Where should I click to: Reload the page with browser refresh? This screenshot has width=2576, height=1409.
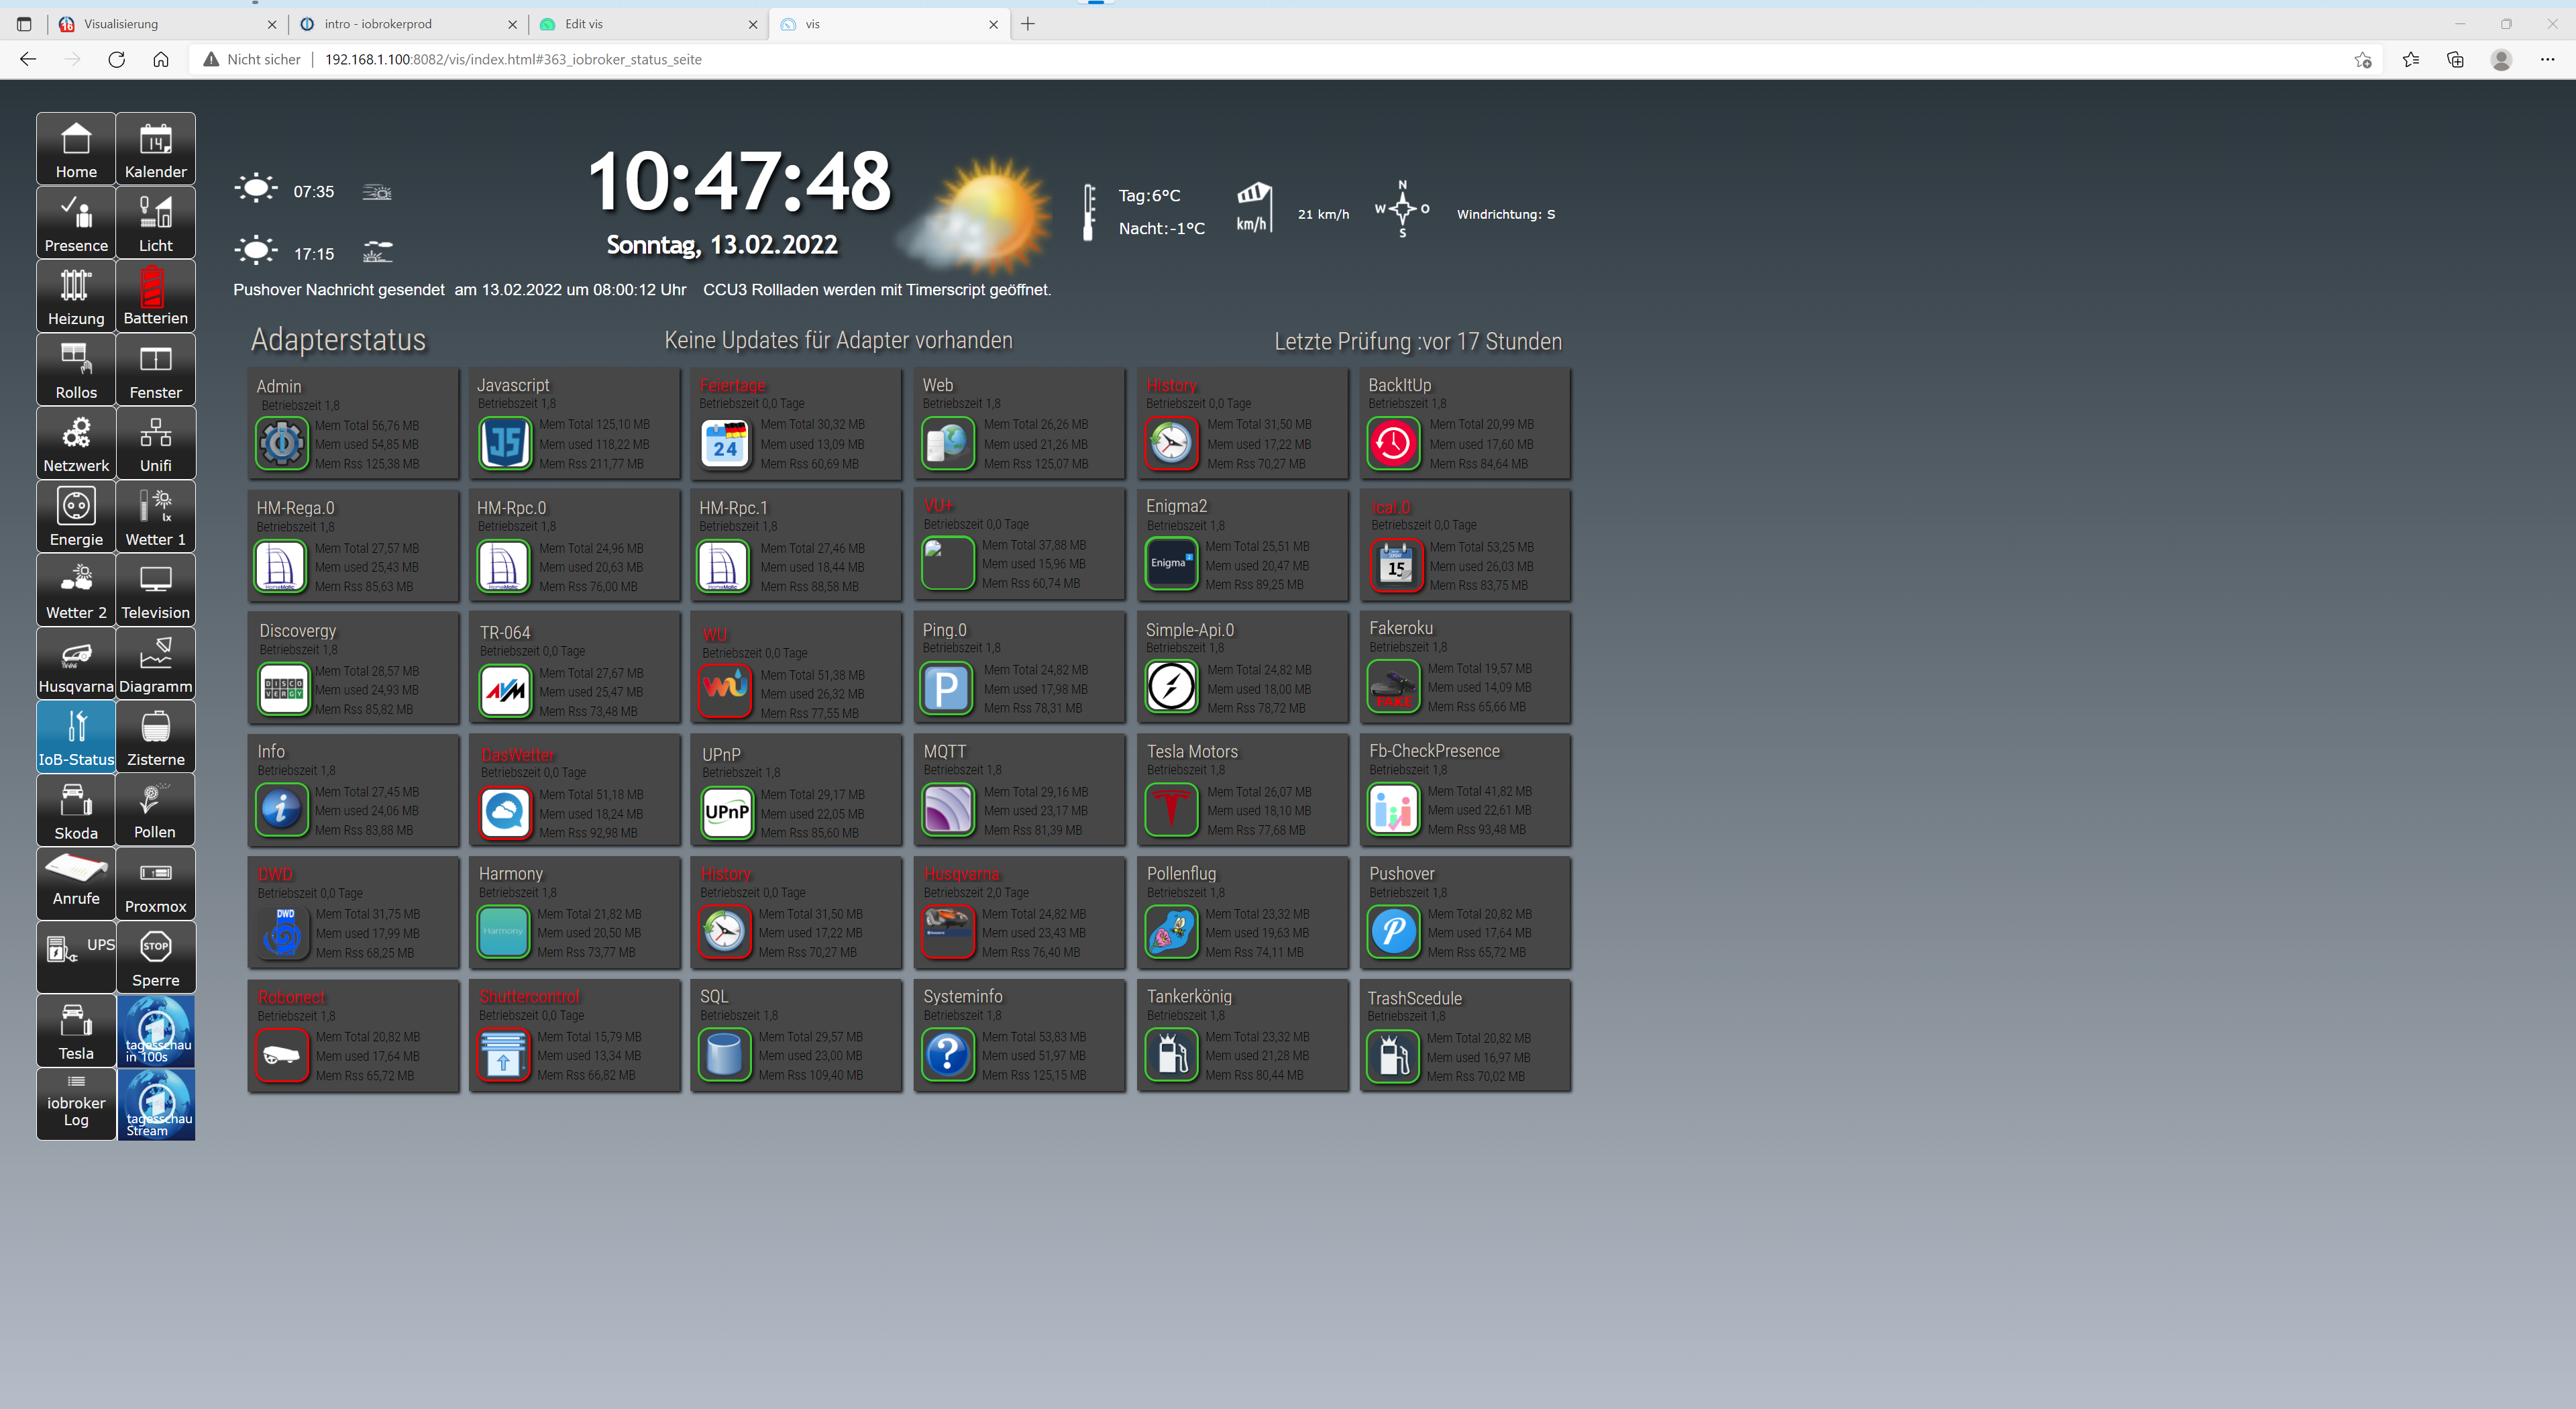click(116, 60)
